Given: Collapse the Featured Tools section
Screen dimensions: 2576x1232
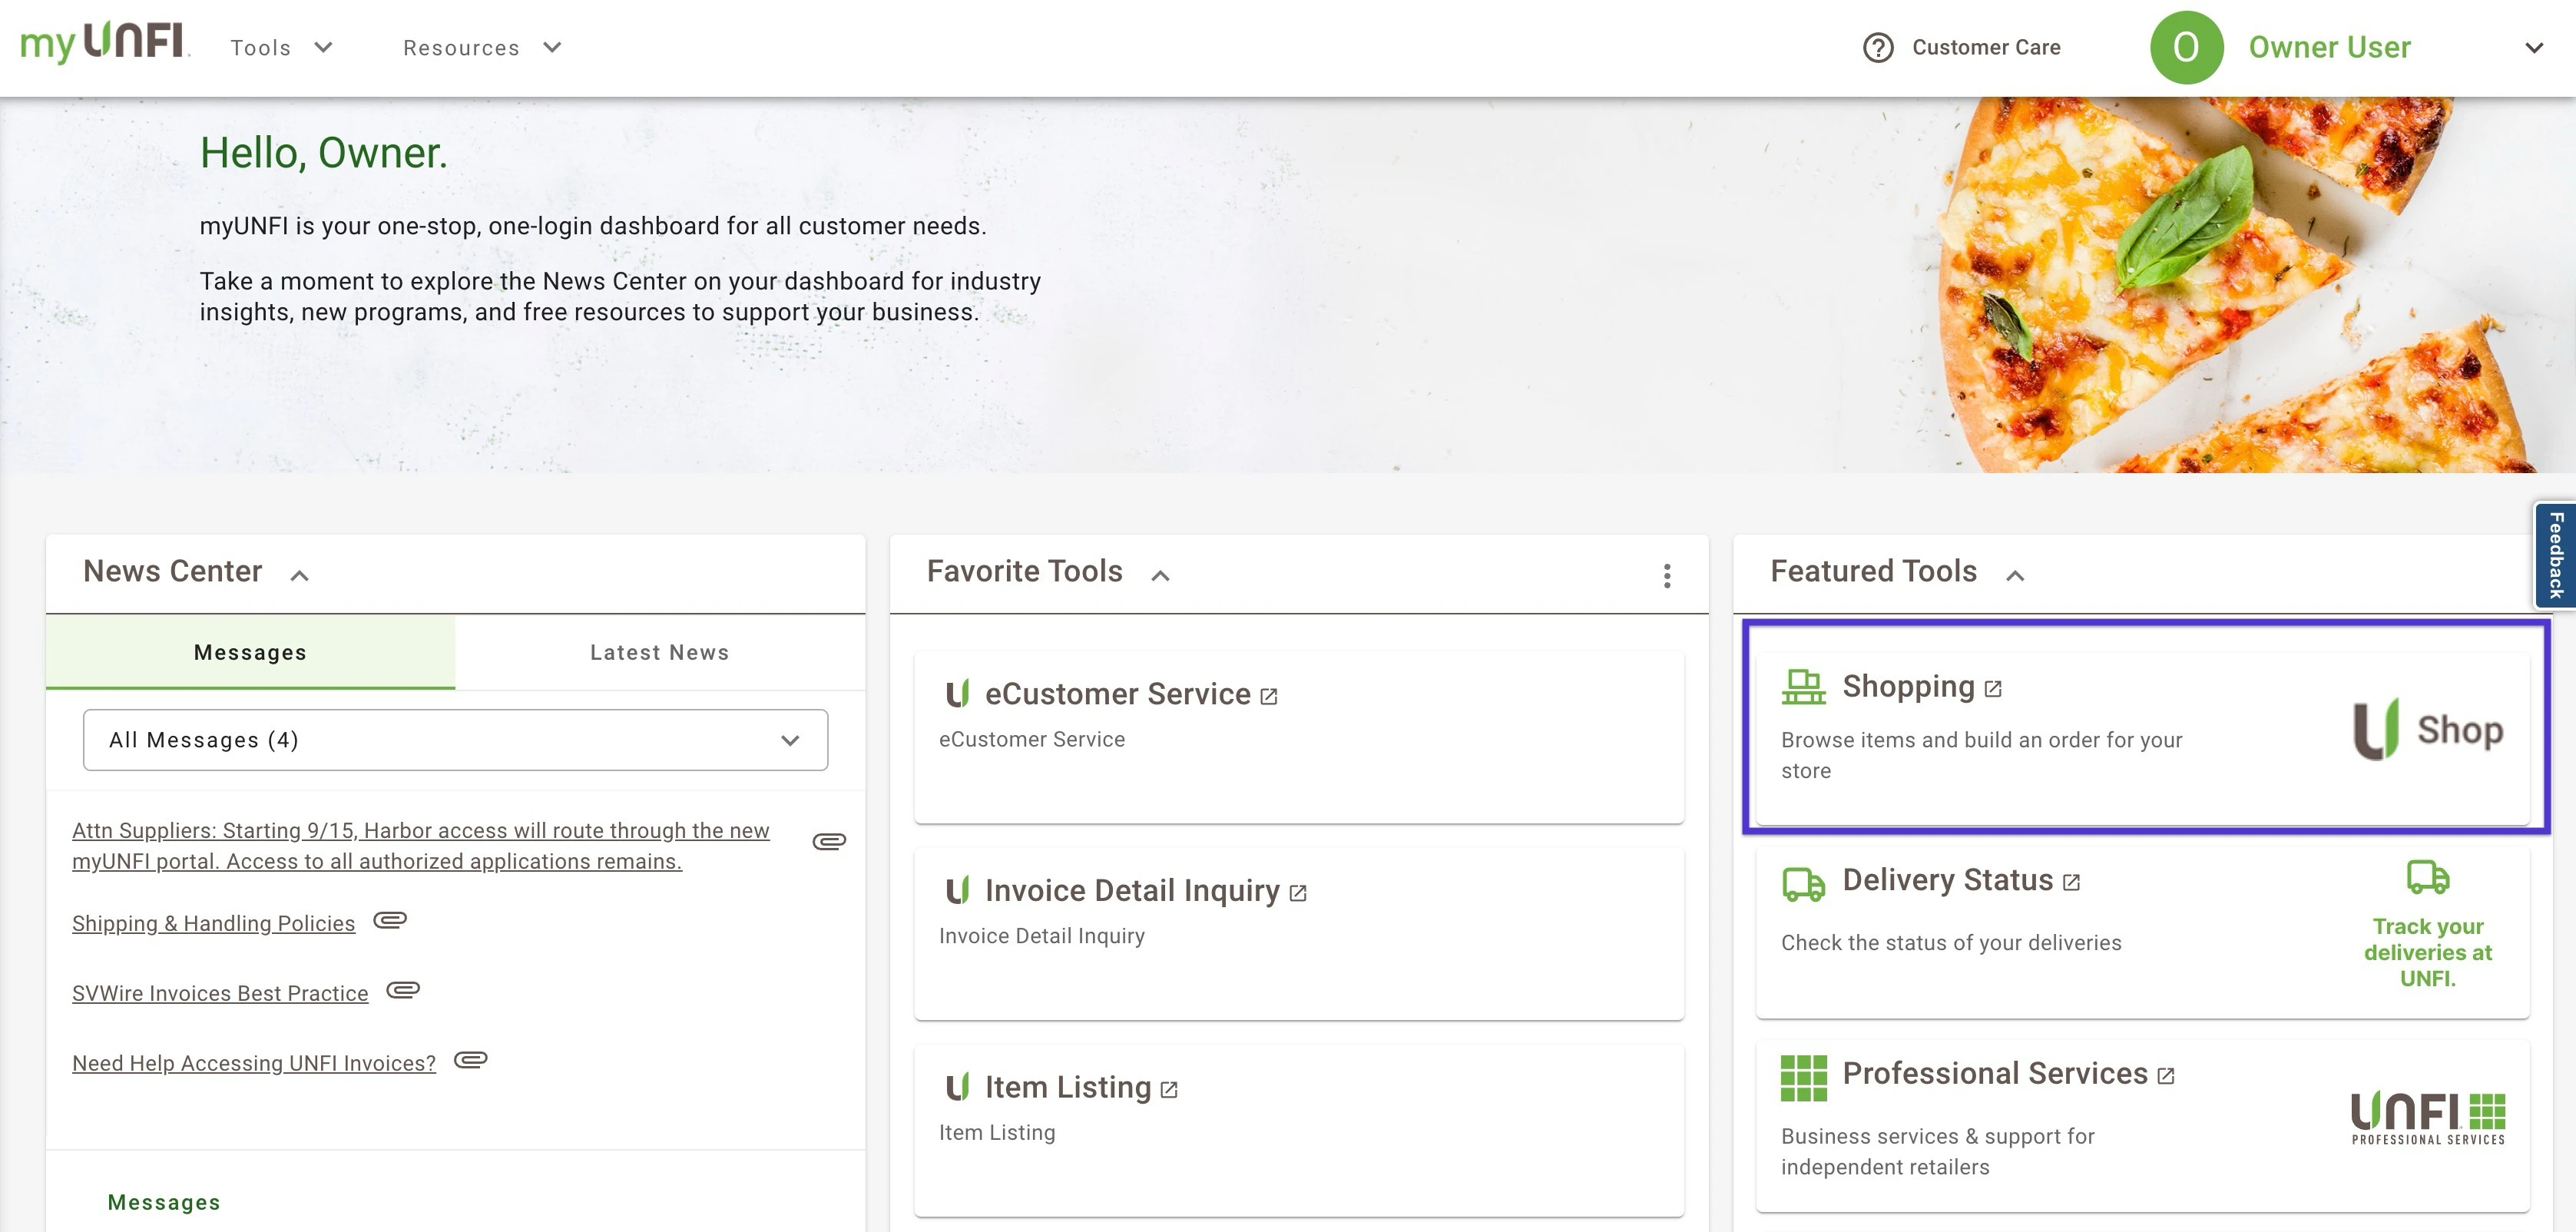Looking at the screenshot, I should [x=2015, y=575].
